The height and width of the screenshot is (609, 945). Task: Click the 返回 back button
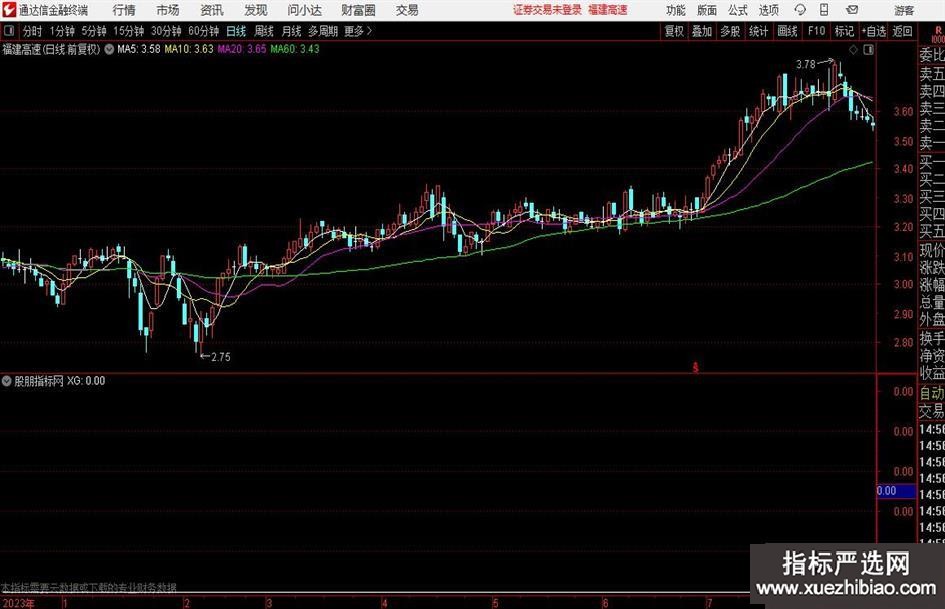click(x=902, y=31)
